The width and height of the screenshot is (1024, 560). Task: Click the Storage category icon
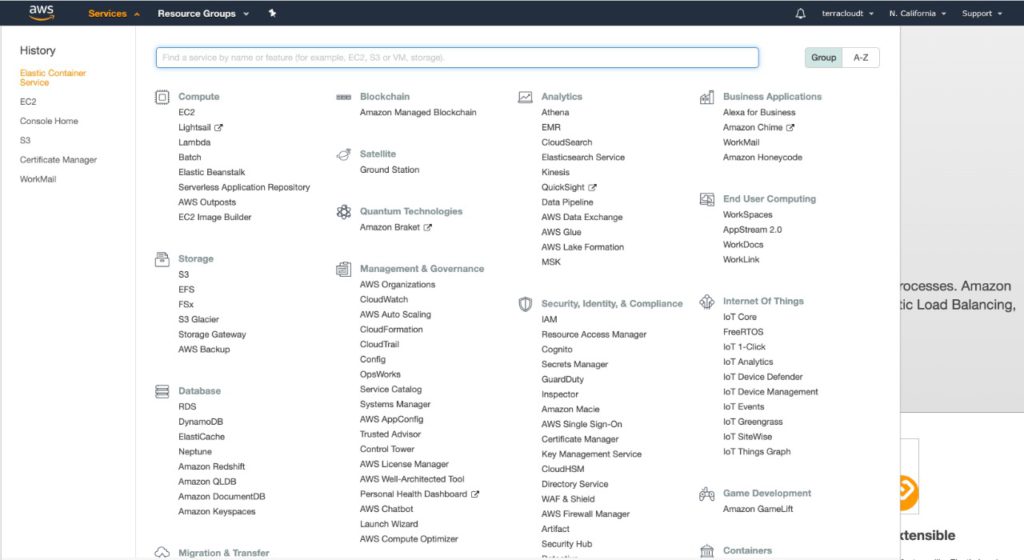pyautogui.click(x=162, y=259)
